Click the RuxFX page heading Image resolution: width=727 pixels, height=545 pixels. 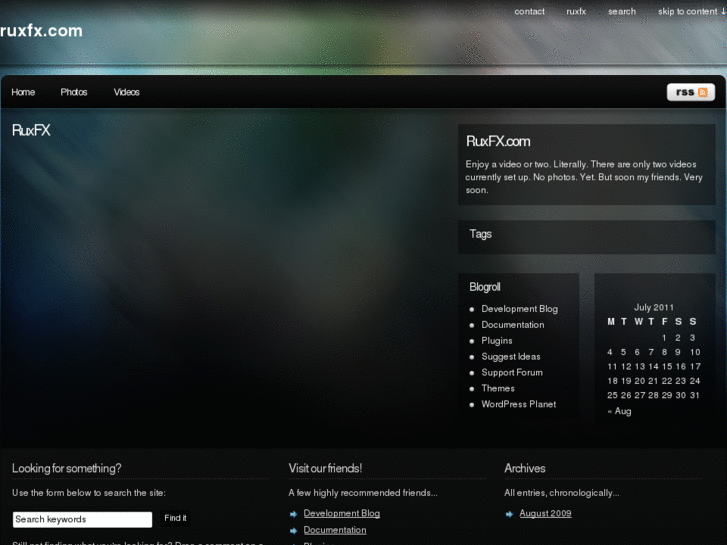[x=31, y=130]
